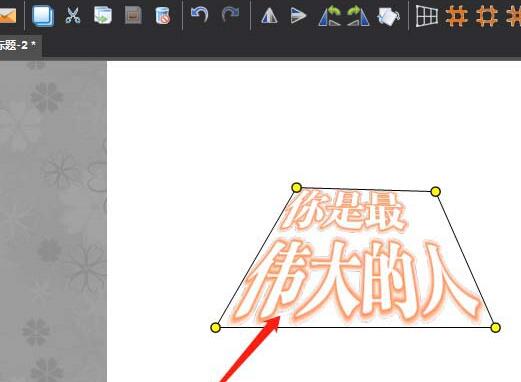
Task: Flip vertically using the sideways triangle icon
Action: (298, 16)
